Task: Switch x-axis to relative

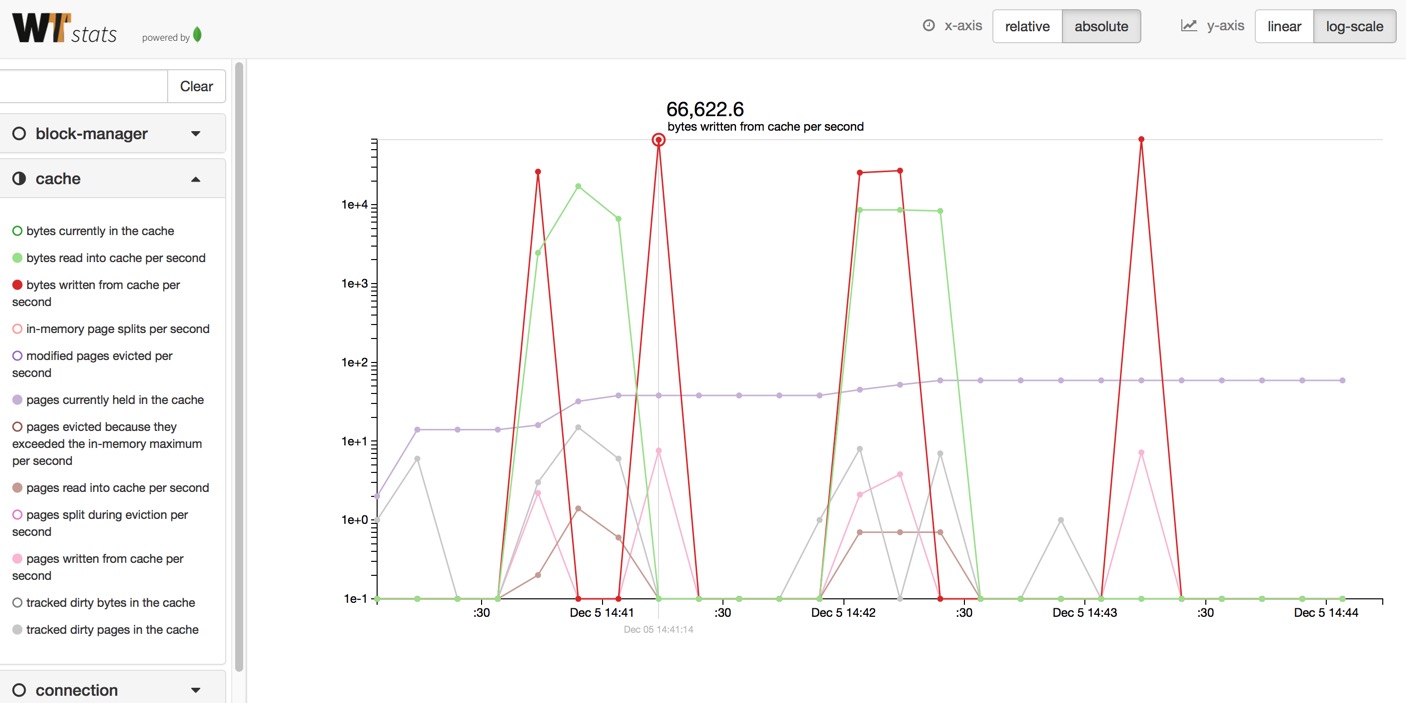Action: [1027, 26]
